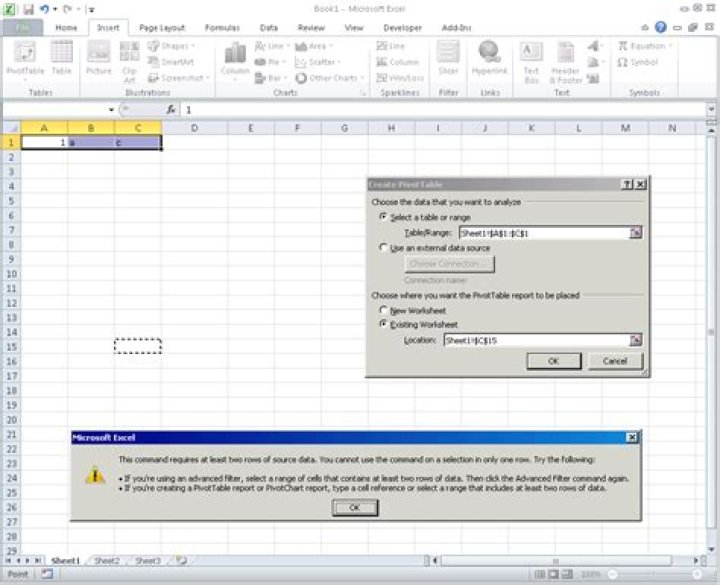Open the Charts group dialog launcher
This screenshot has width=720, height=585.
click(363, 93)
